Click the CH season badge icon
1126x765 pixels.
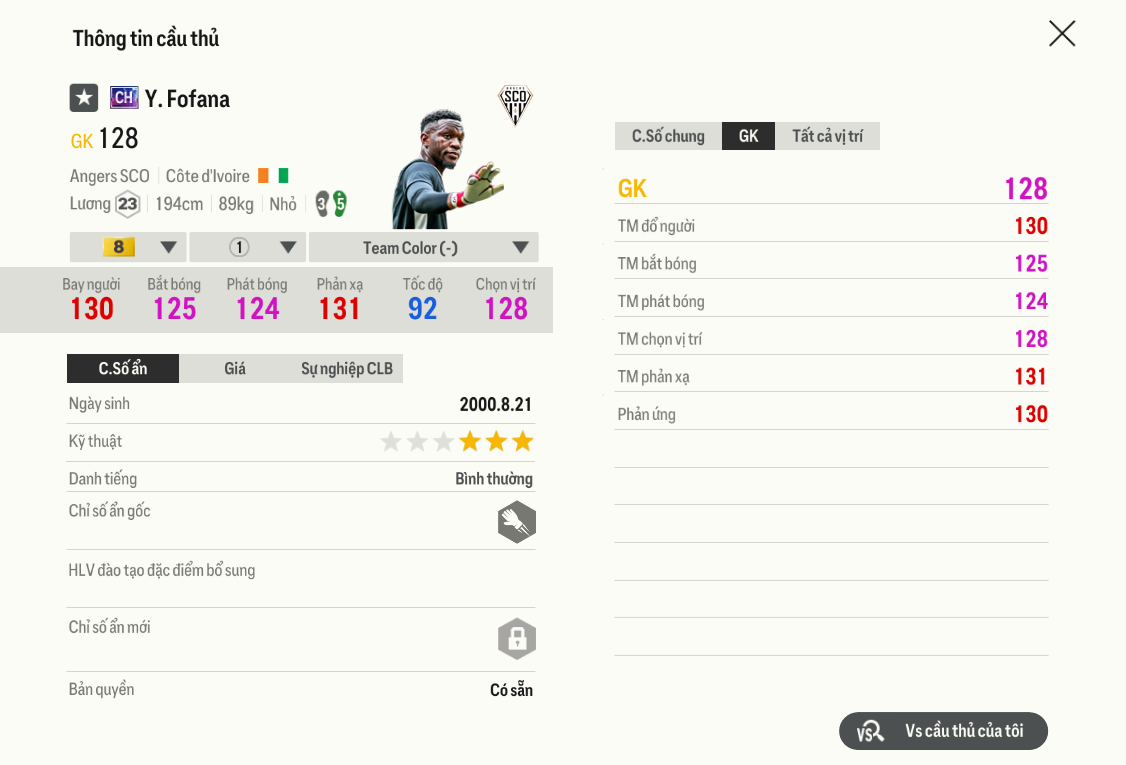[124, 98]
